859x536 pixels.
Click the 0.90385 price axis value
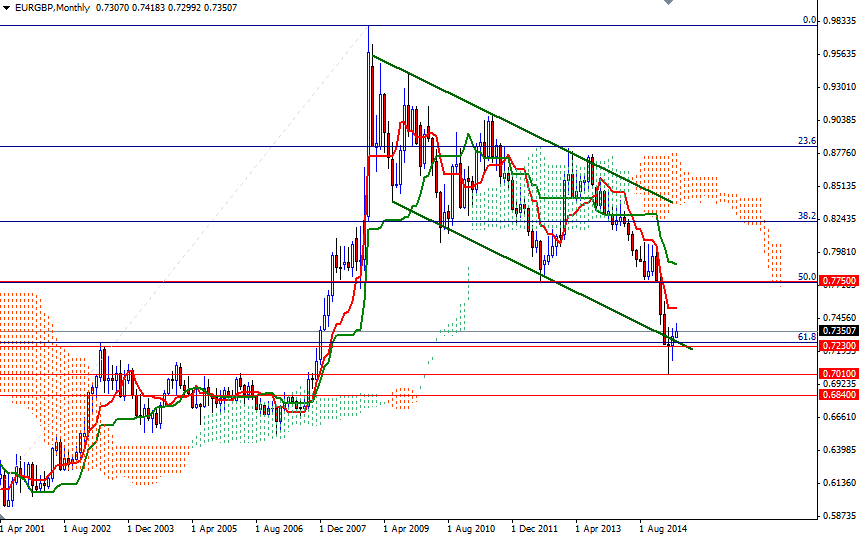839,119
